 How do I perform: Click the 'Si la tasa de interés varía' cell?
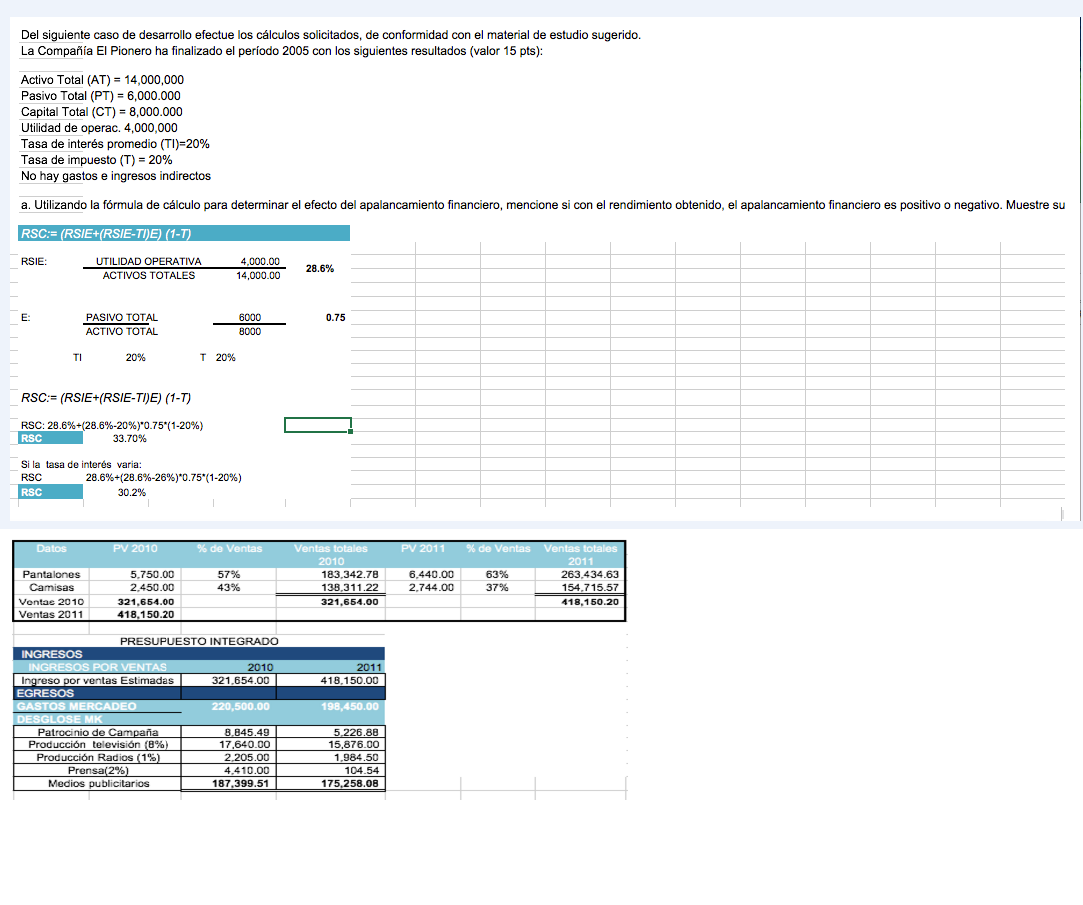[x=81, y=464]
